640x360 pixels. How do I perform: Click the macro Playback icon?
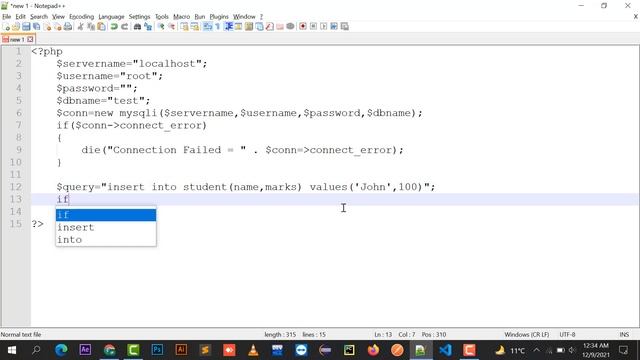[324, 27]
